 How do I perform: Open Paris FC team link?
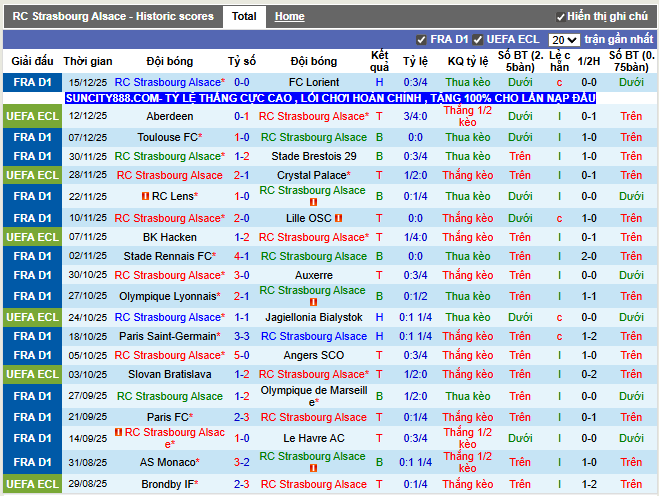click(x=169, y=417)
